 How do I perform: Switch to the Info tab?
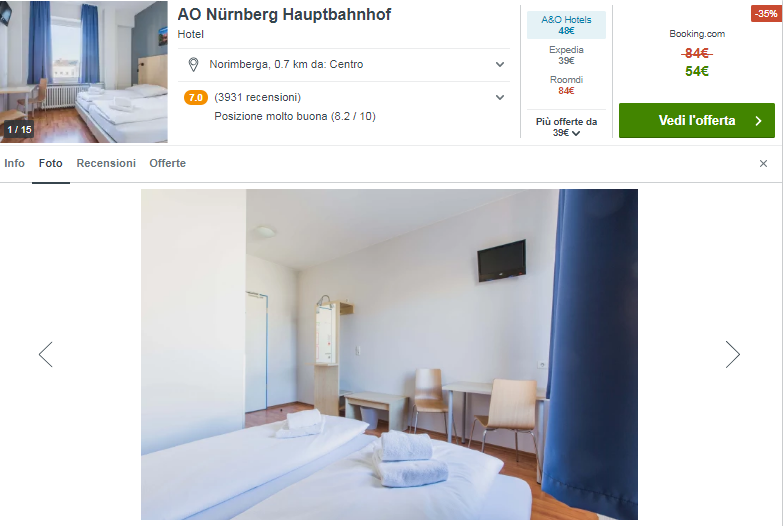pyautogui.click(x=14, y=163)
